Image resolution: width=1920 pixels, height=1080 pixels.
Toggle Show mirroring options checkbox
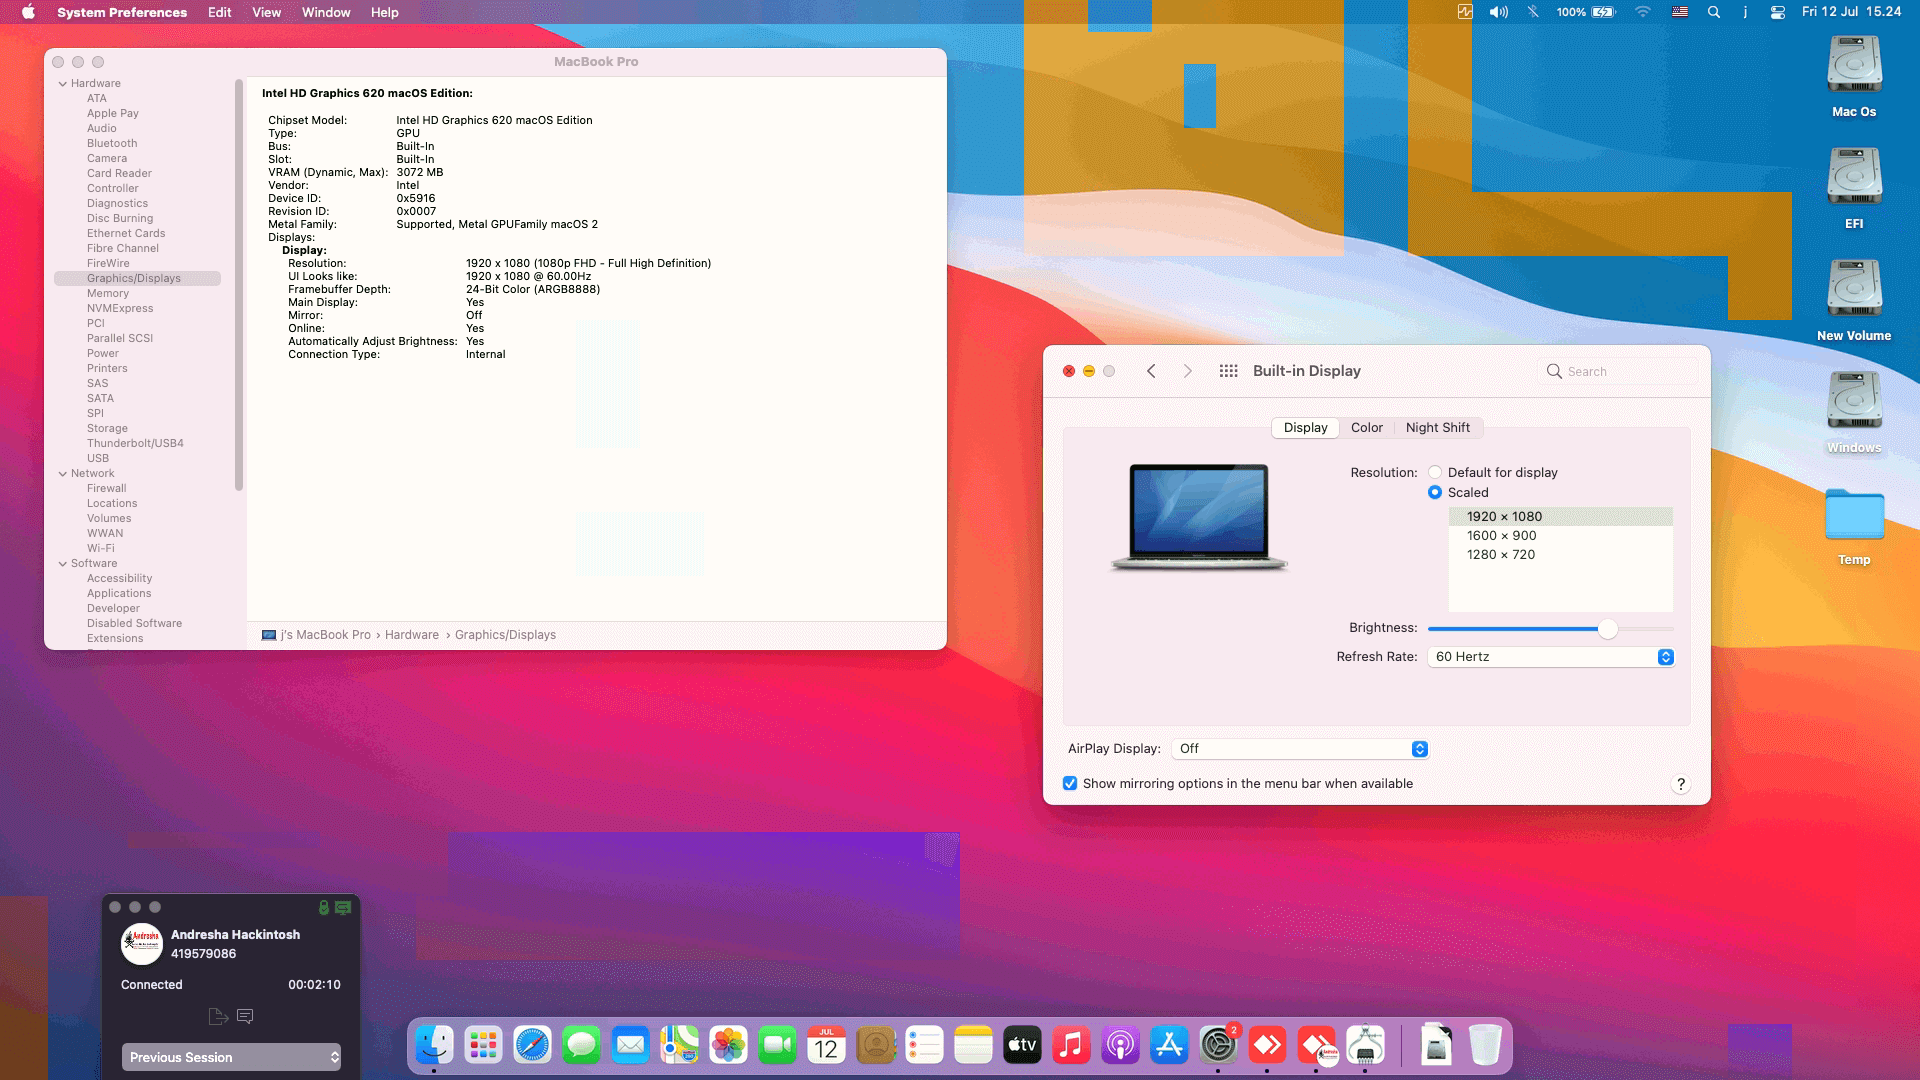click(1070, 783)
